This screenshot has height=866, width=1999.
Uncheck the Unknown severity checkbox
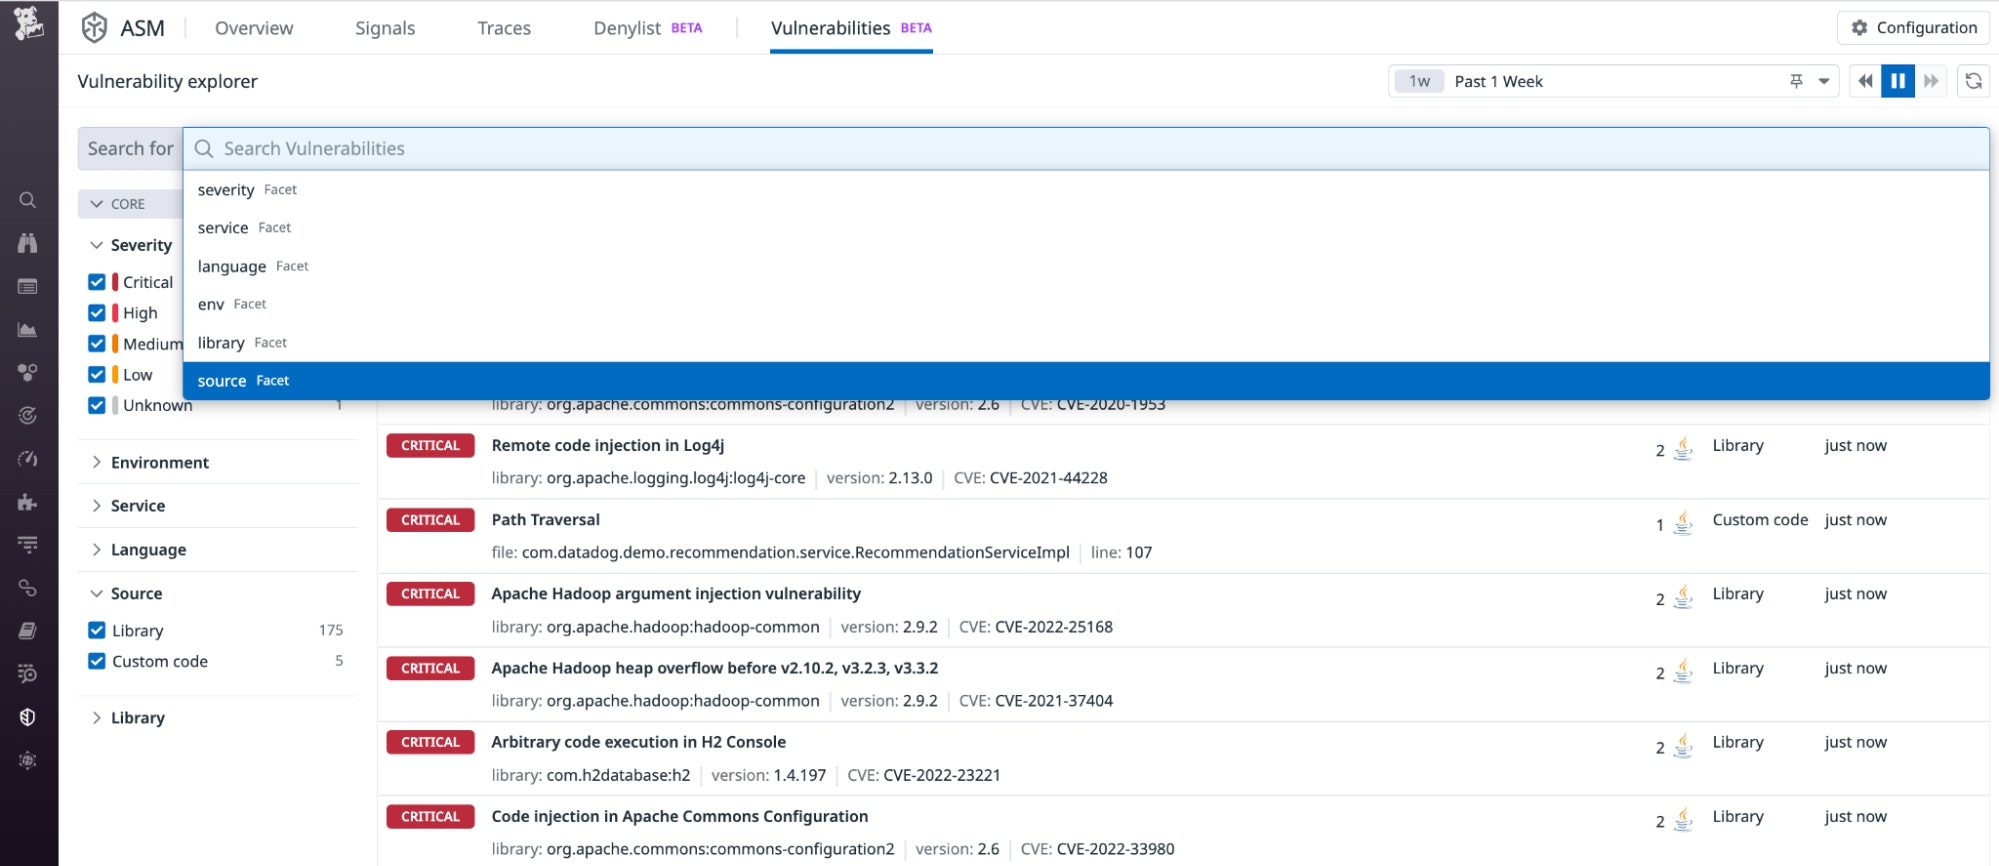[97, 405]
